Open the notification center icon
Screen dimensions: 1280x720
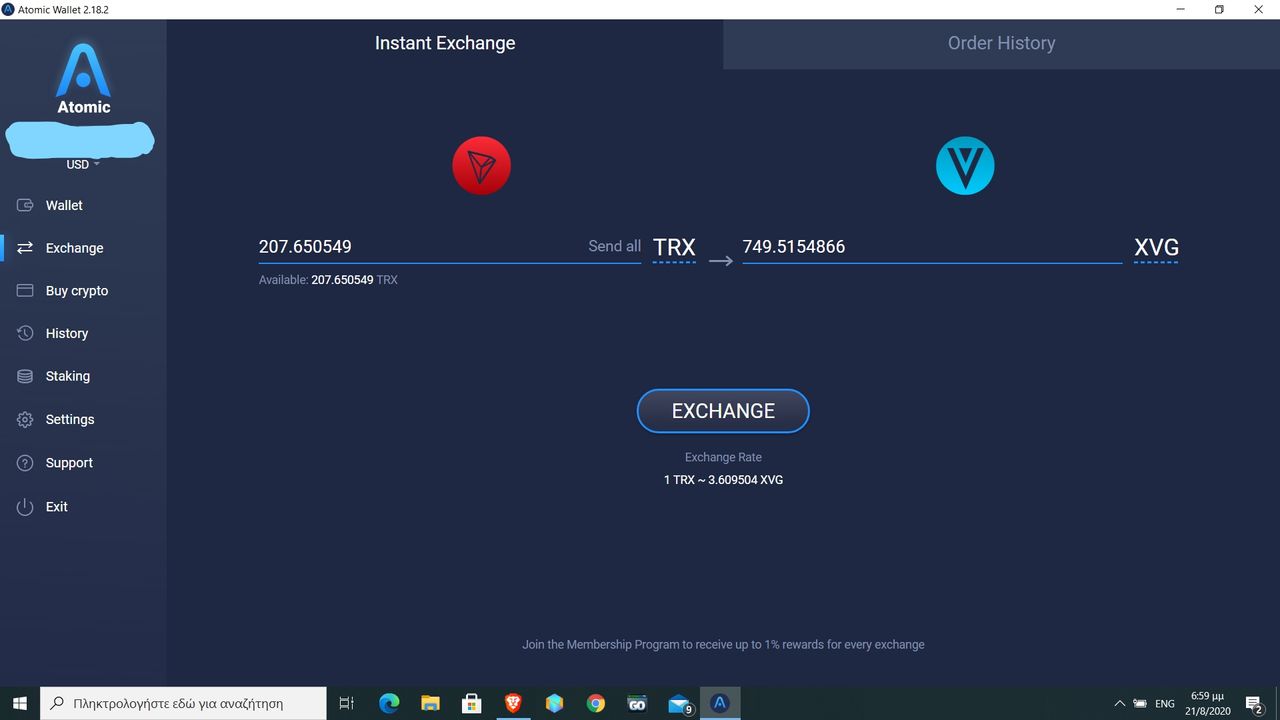tap(1254, 703)
